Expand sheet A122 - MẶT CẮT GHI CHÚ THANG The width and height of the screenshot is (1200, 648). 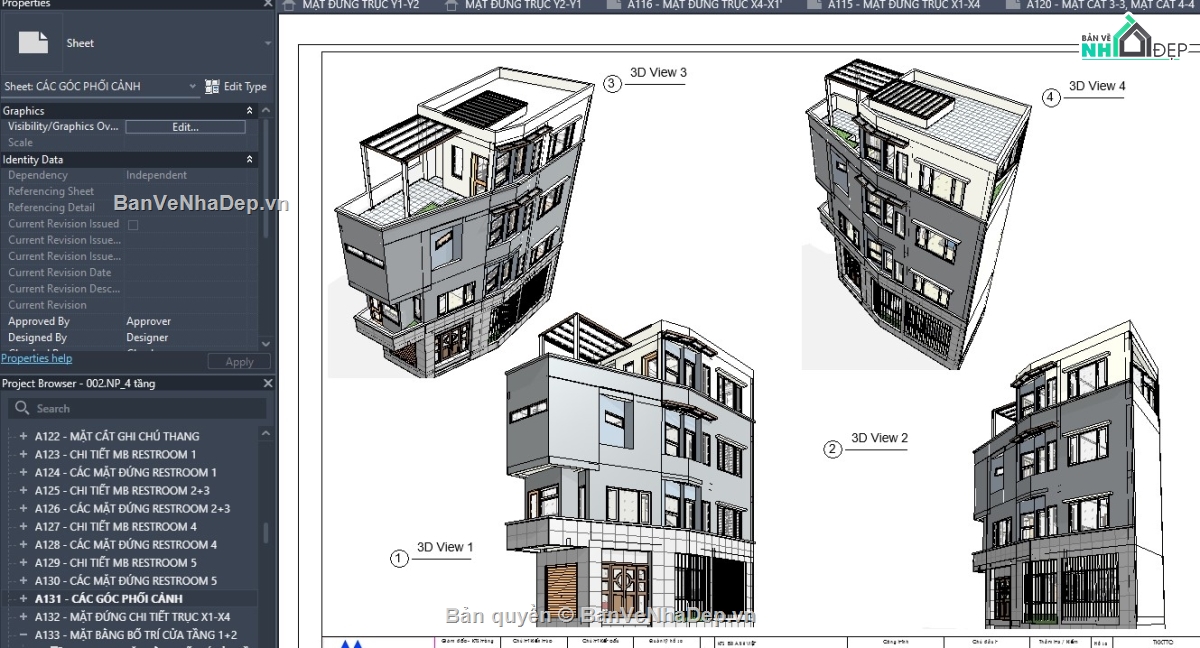(x=23, y=436)
